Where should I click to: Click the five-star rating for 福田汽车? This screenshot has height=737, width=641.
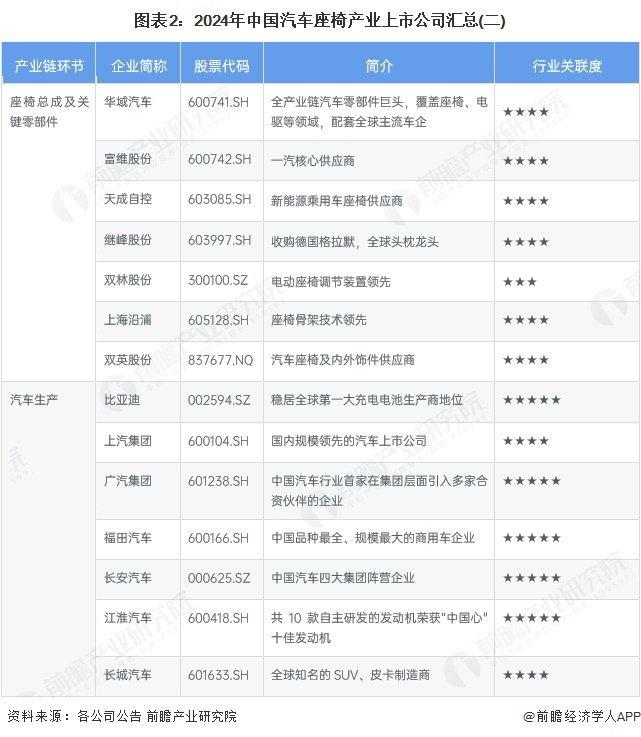[532, 538]
